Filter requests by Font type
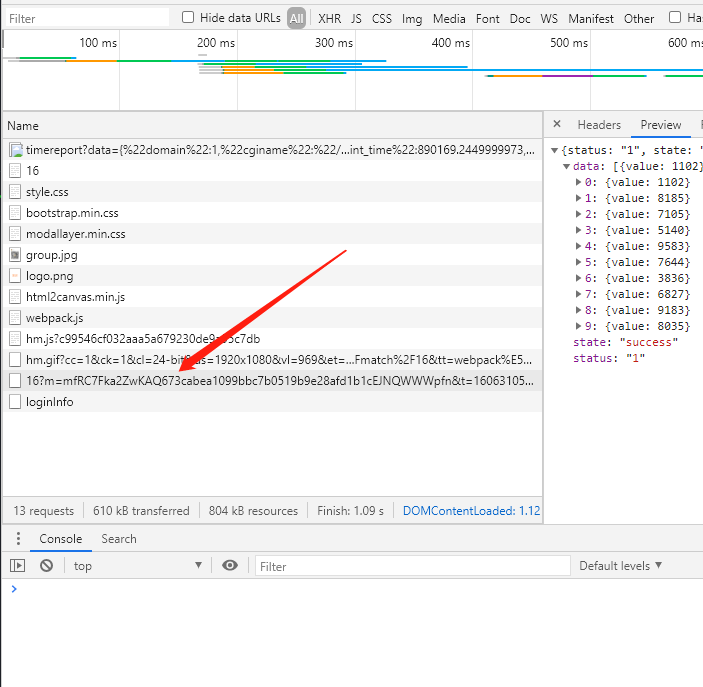This screenshot has width=703, height=687. pos(487,18)
